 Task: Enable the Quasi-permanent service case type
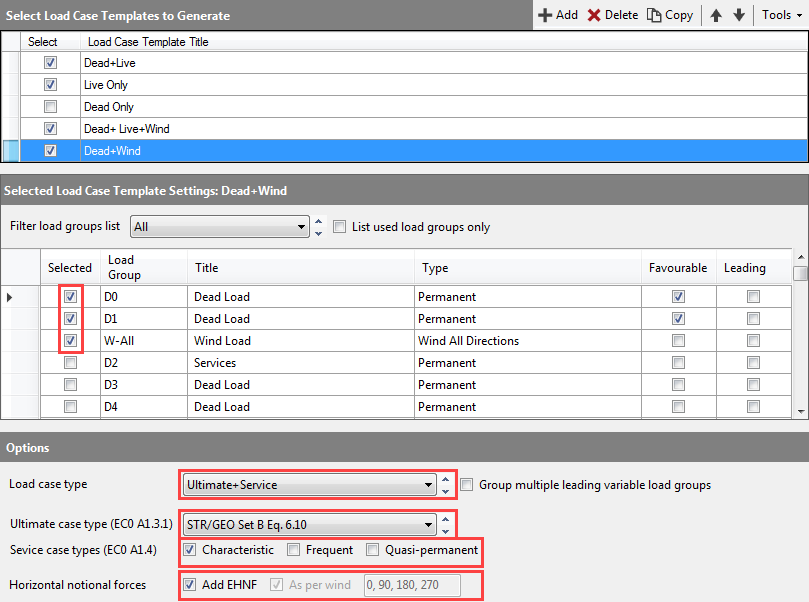[x=372, y=550]
